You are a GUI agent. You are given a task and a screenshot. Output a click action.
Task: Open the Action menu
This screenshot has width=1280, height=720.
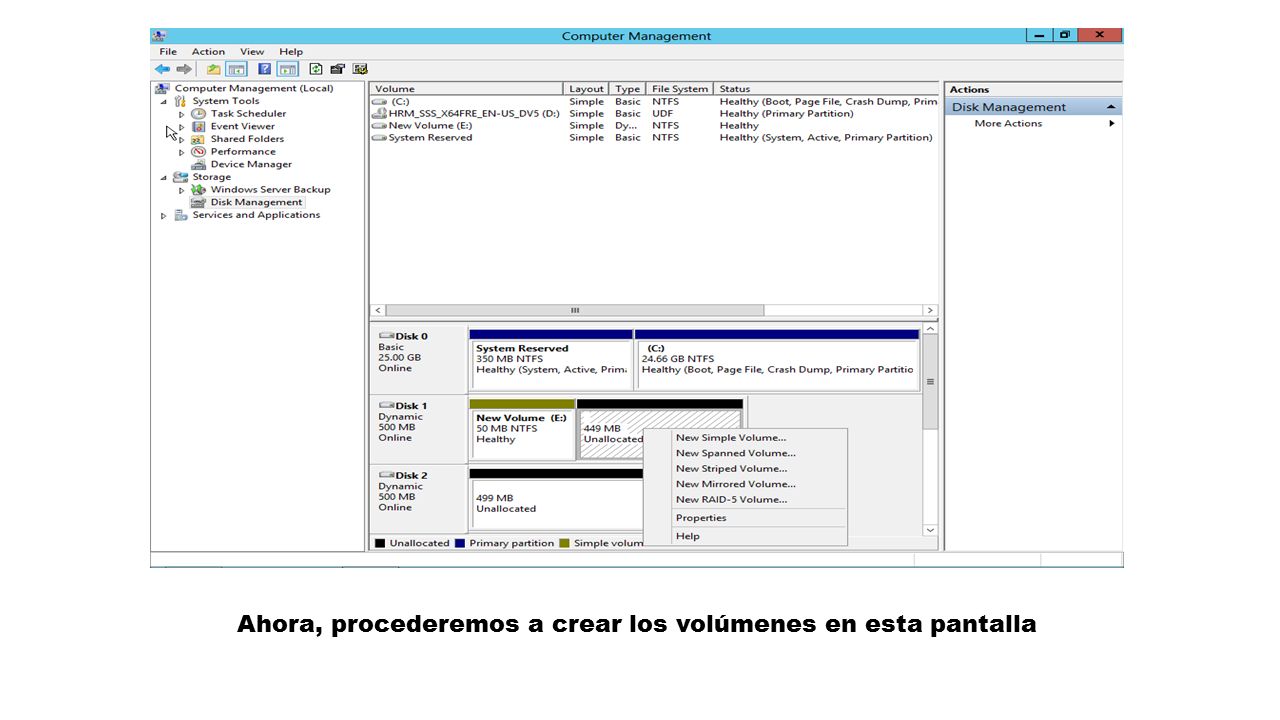click(208, 52)
